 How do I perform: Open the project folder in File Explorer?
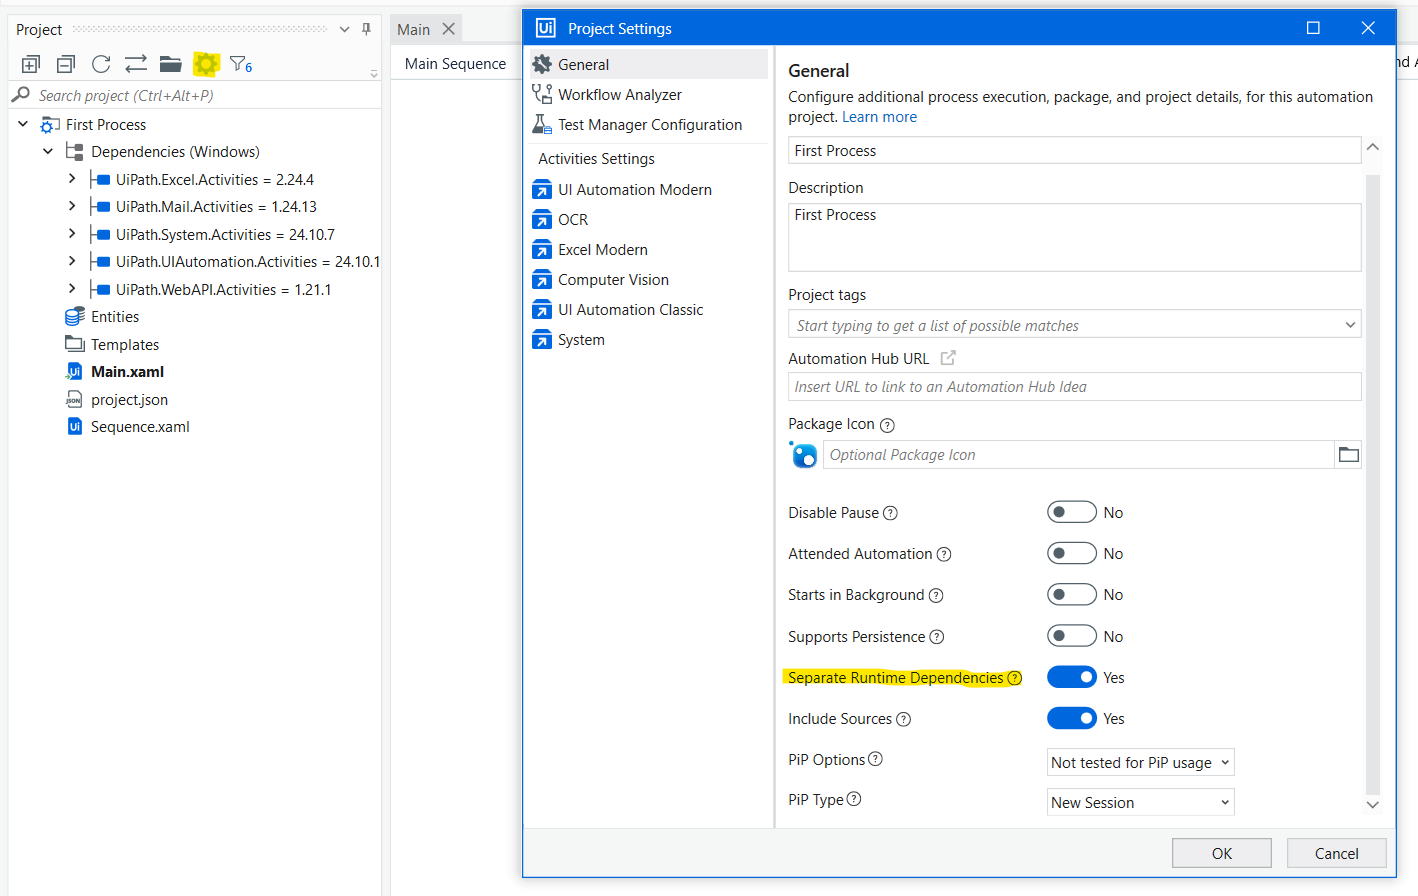pyautogui.click(x=171, y=65)
